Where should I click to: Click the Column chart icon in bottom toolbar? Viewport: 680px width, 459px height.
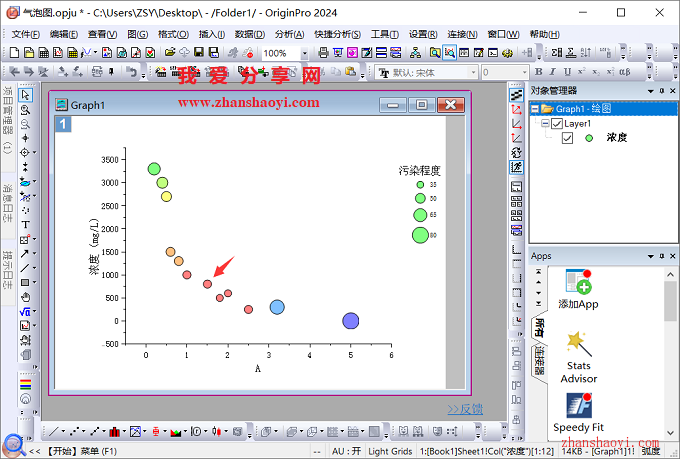114,431
